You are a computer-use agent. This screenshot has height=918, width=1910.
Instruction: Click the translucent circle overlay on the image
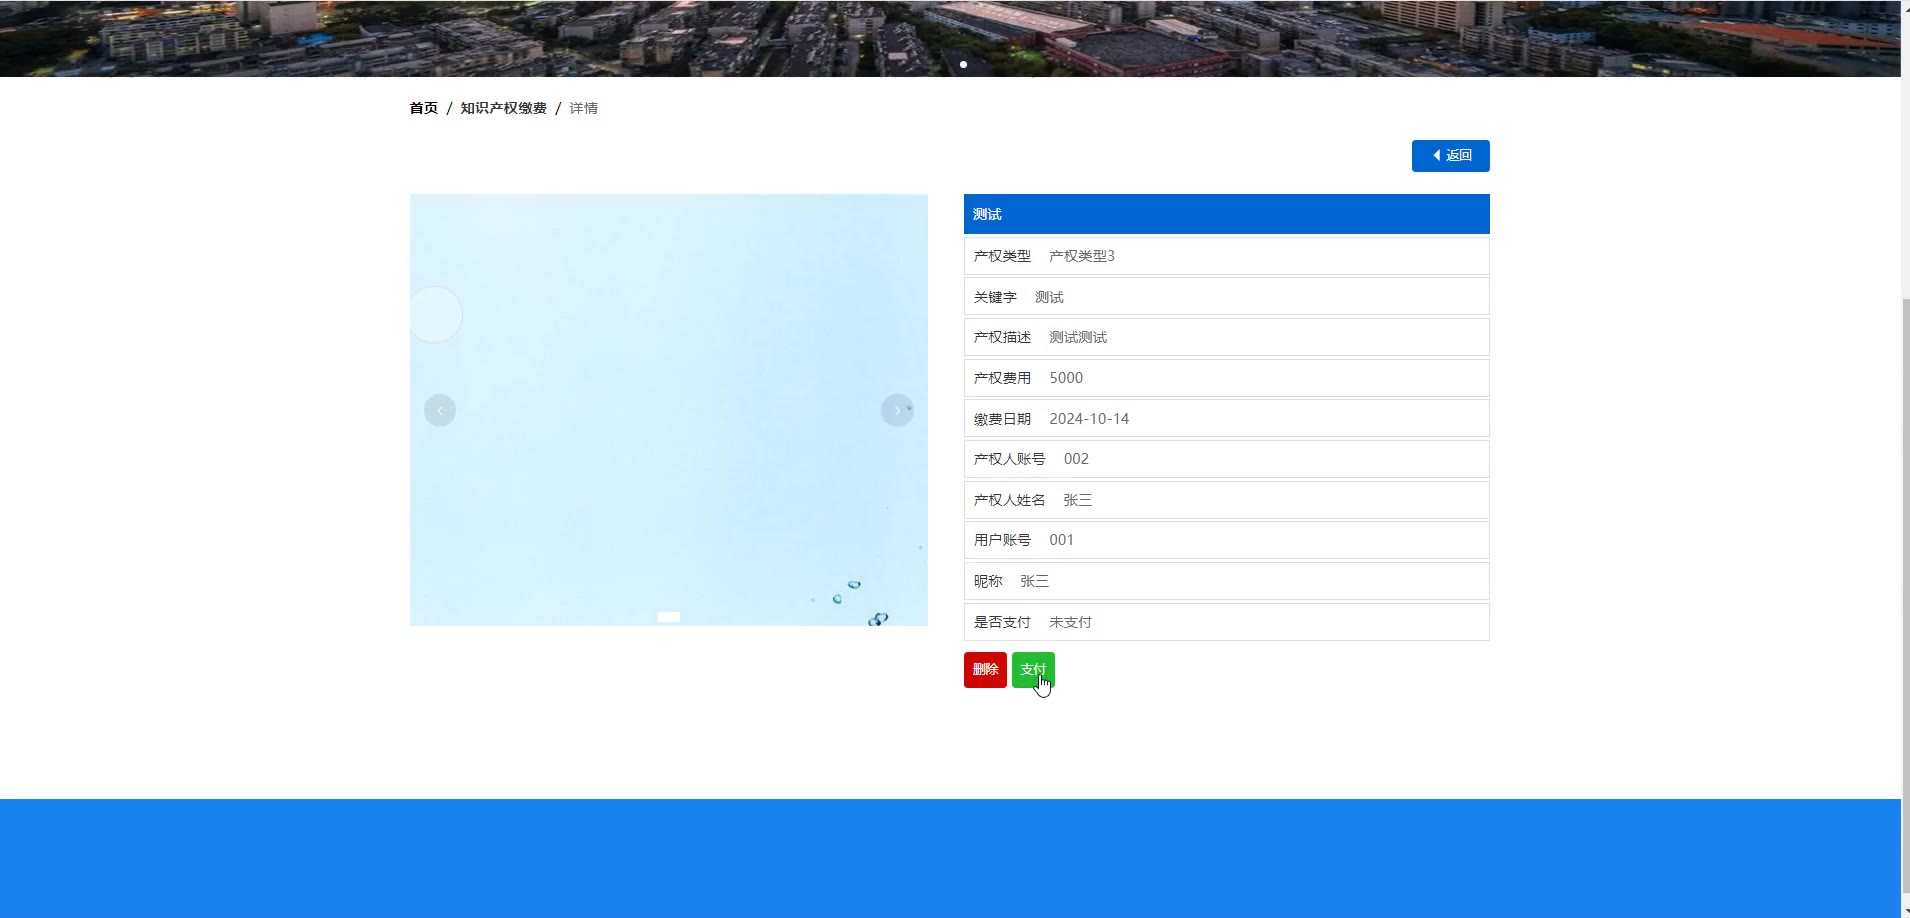pos(435,314)
